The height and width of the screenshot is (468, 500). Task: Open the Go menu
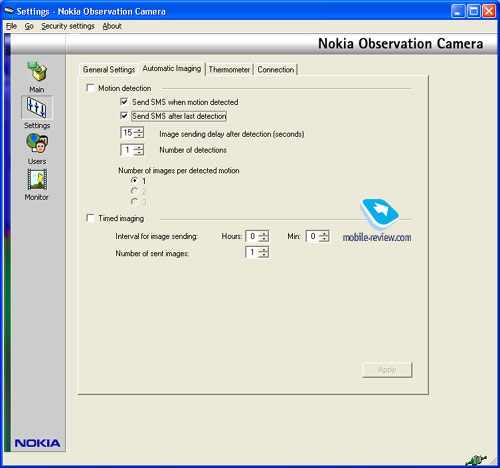[29, 26]
